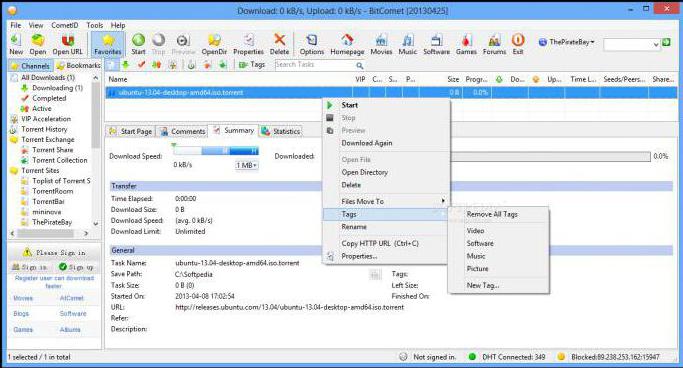Viewport: 683px width, 368px height.
Task: Select Completed in sidebar tree
Action: pos(49,98)
